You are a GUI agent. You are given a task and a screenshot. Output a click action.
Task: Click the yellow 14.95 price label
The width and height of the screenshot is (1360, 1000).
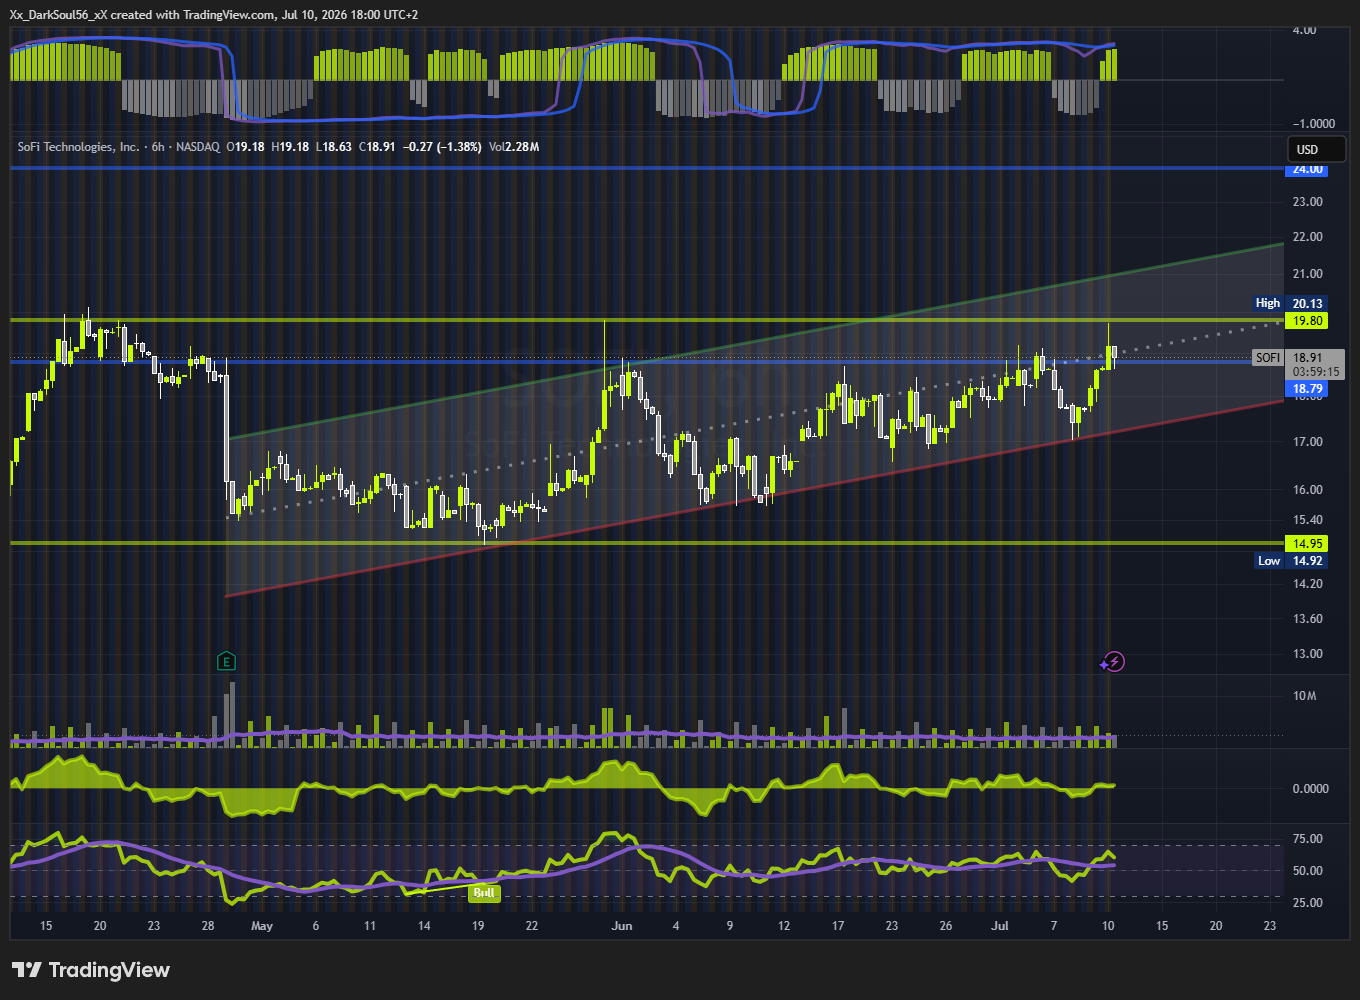click(1308, 544)
